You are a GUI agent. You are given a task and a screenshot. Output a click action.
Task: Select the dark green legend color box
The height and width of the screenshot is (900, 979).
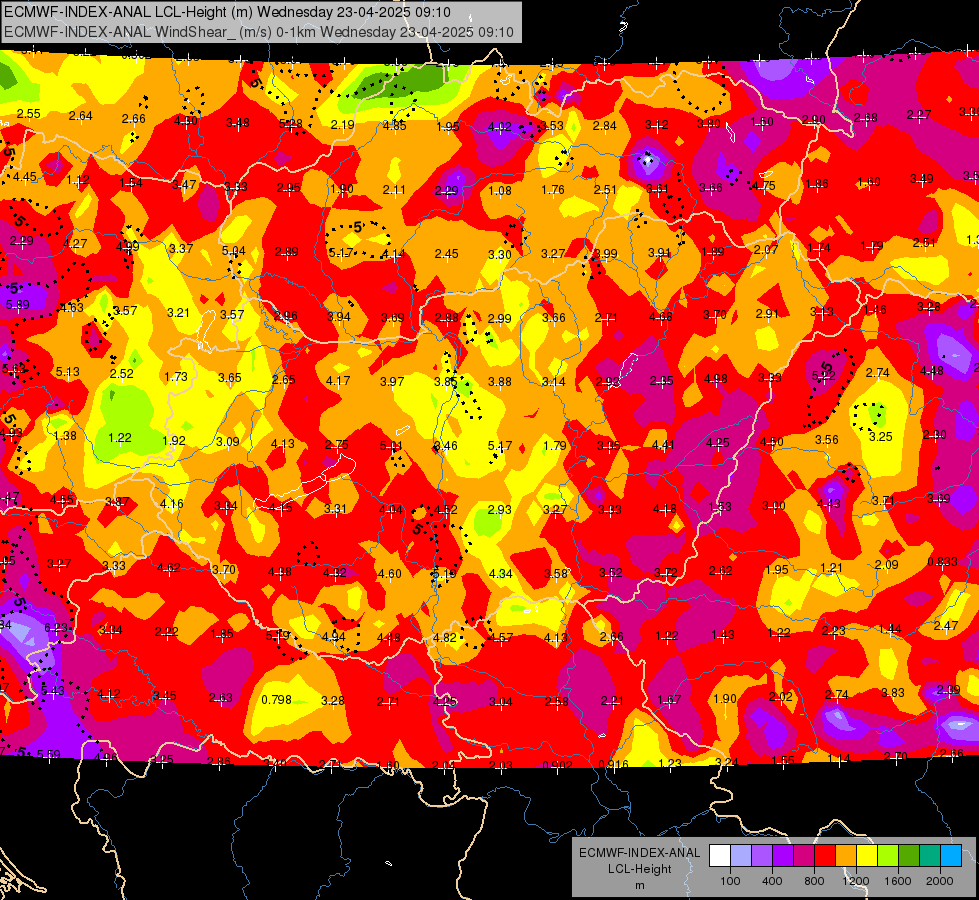[x=909, y=855]
